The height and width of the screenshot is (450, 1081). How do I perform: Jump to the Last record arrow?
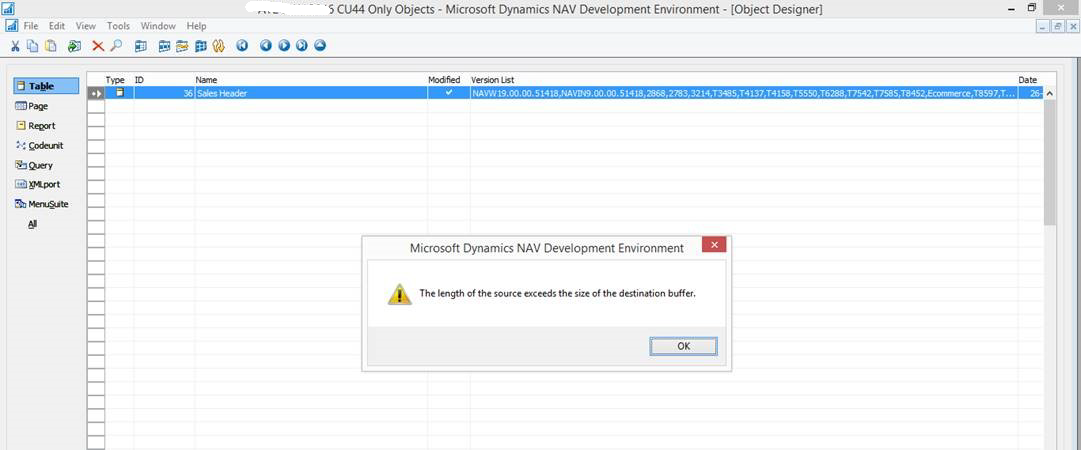point(302,46)
